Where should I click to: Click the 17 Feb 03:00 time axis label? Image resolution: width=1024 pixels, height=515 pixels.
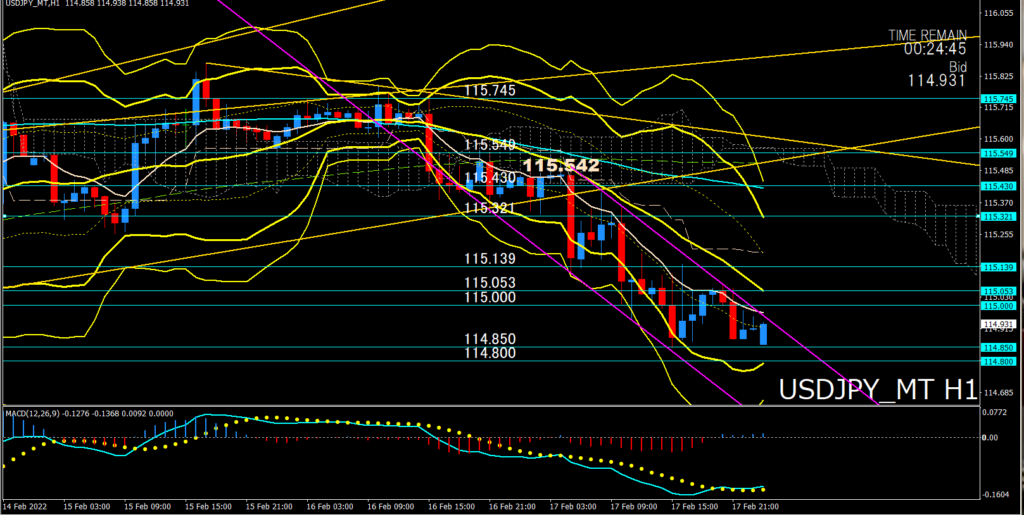pos(571,507)
